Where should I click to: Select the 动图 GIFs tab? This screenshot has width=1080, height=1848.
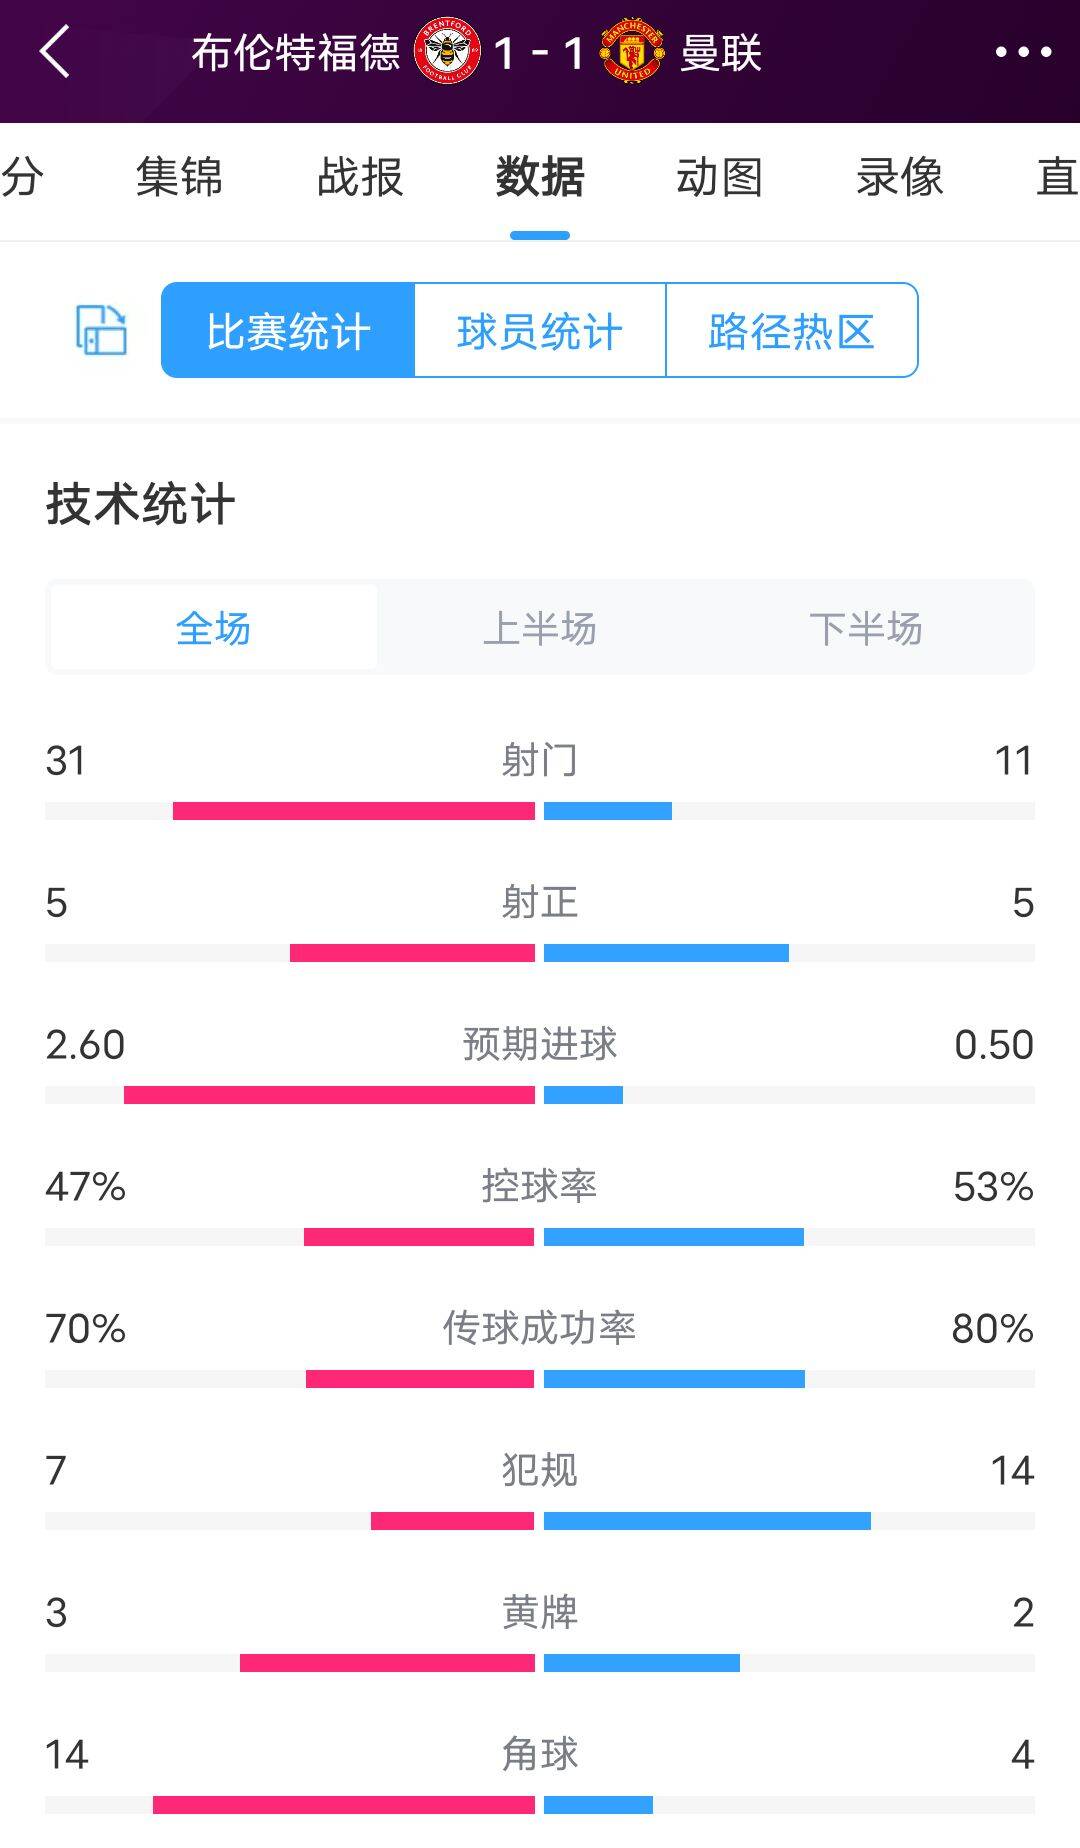[719, 178]
